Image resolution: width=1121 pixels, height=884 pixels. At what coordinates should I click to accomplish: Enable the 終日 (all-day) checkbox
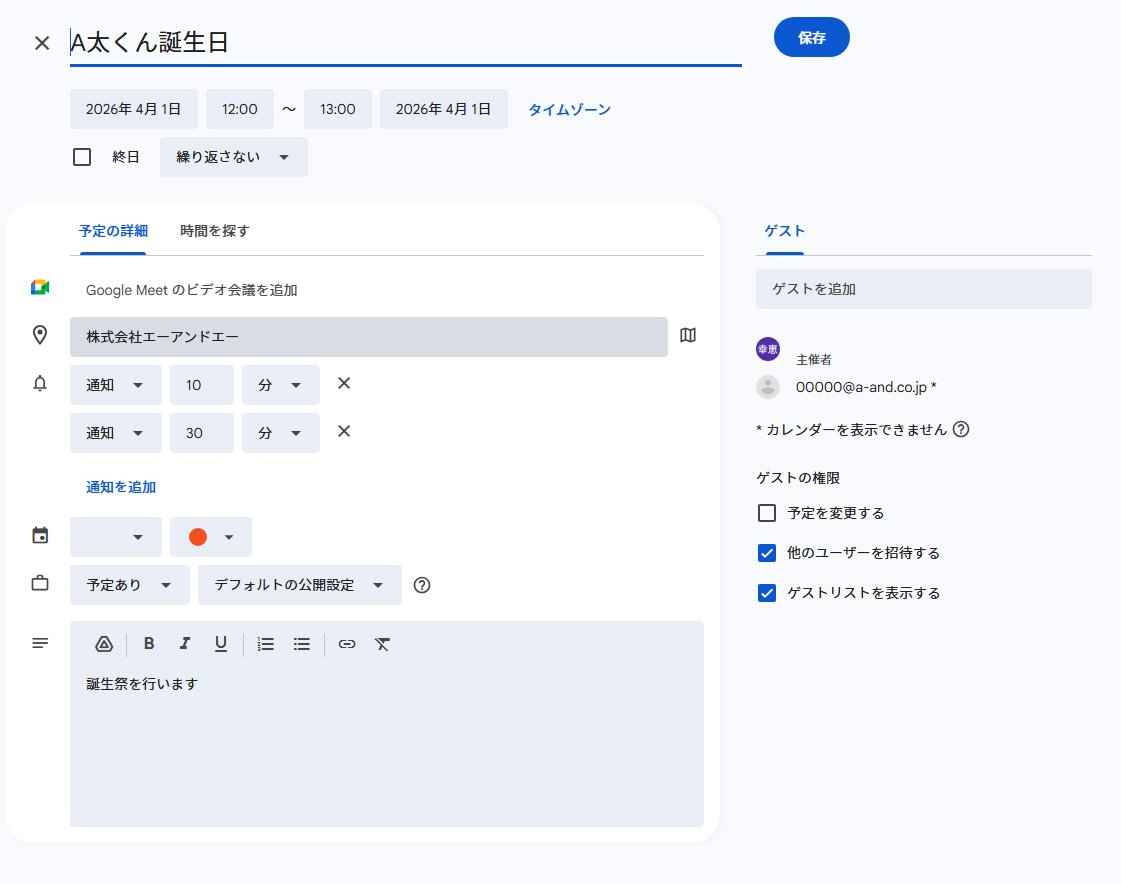[x=82, y=156]
